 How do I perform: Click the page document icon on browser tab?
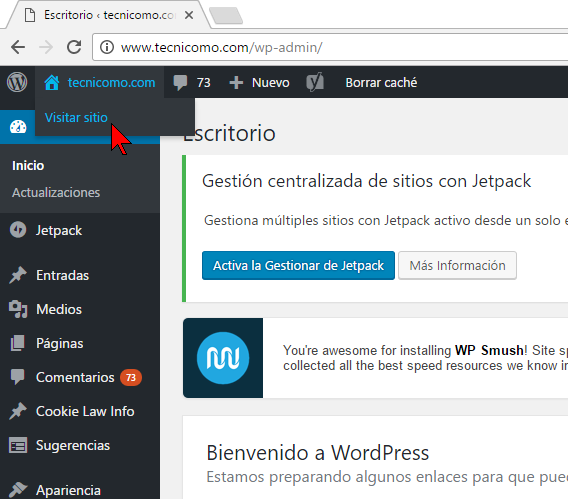tap(30, 15)
